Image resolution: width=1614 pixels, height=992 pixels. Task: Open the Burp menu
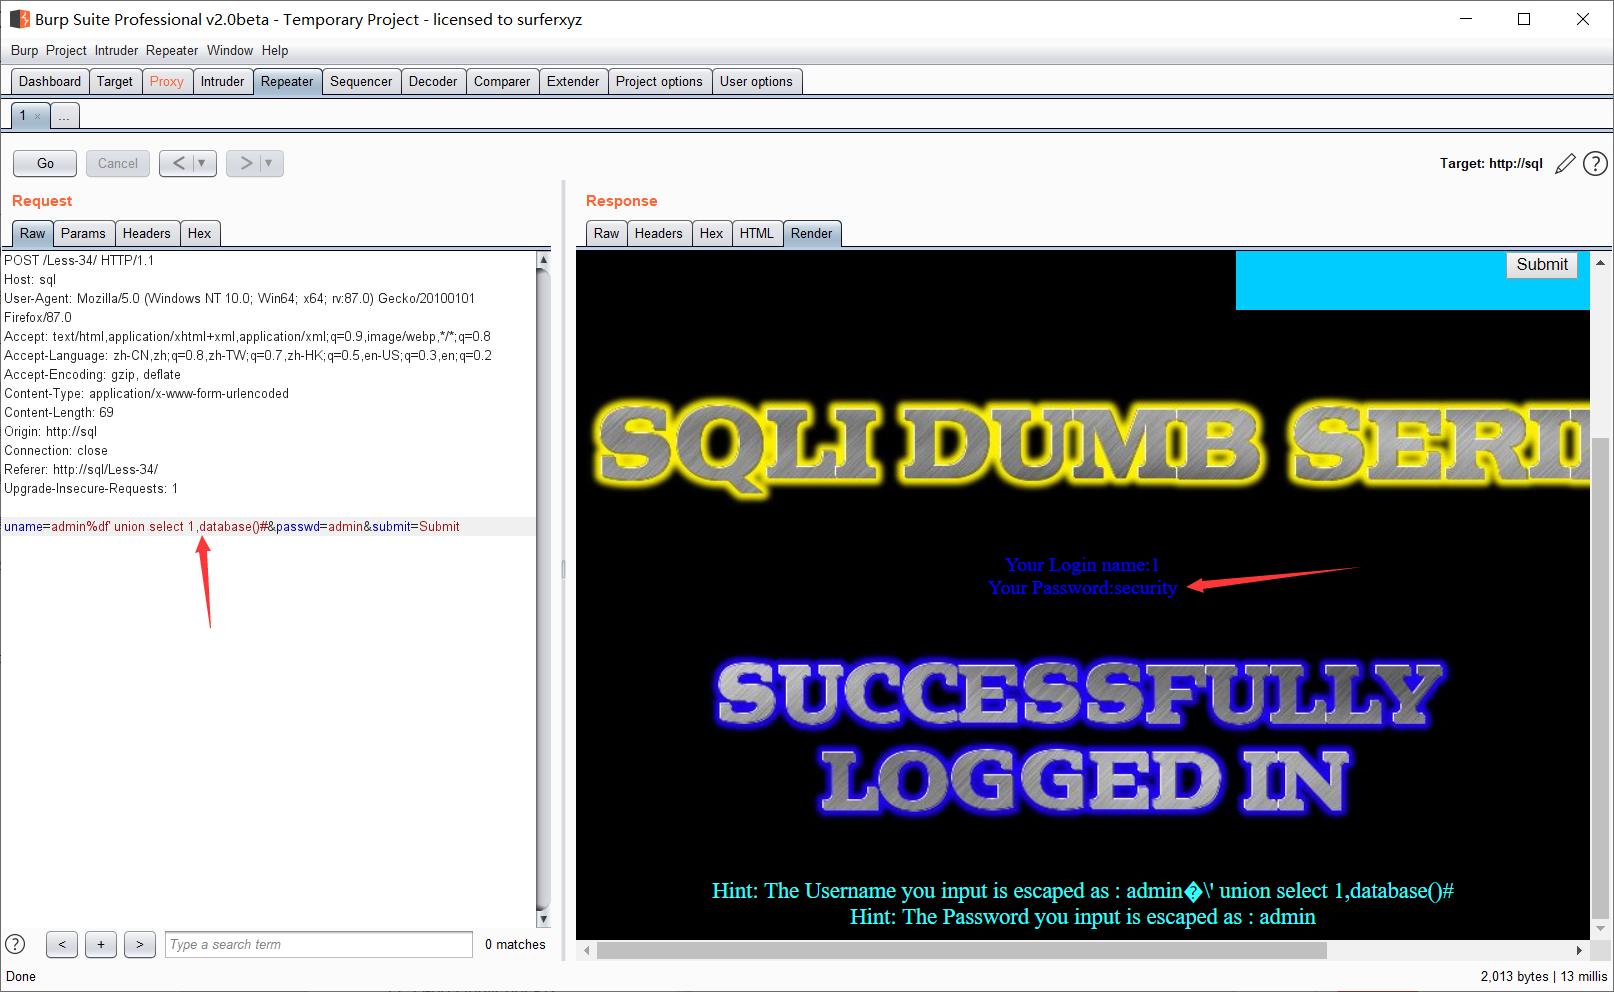pos(24,50)
